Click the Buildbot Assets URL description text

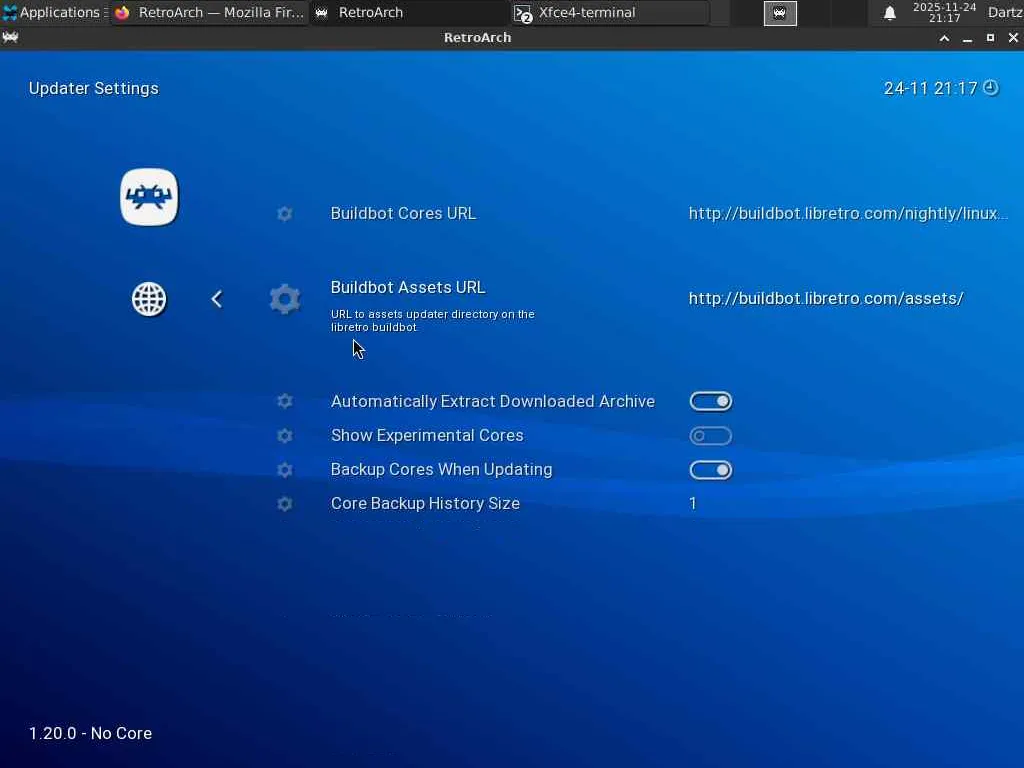point(432,321)
